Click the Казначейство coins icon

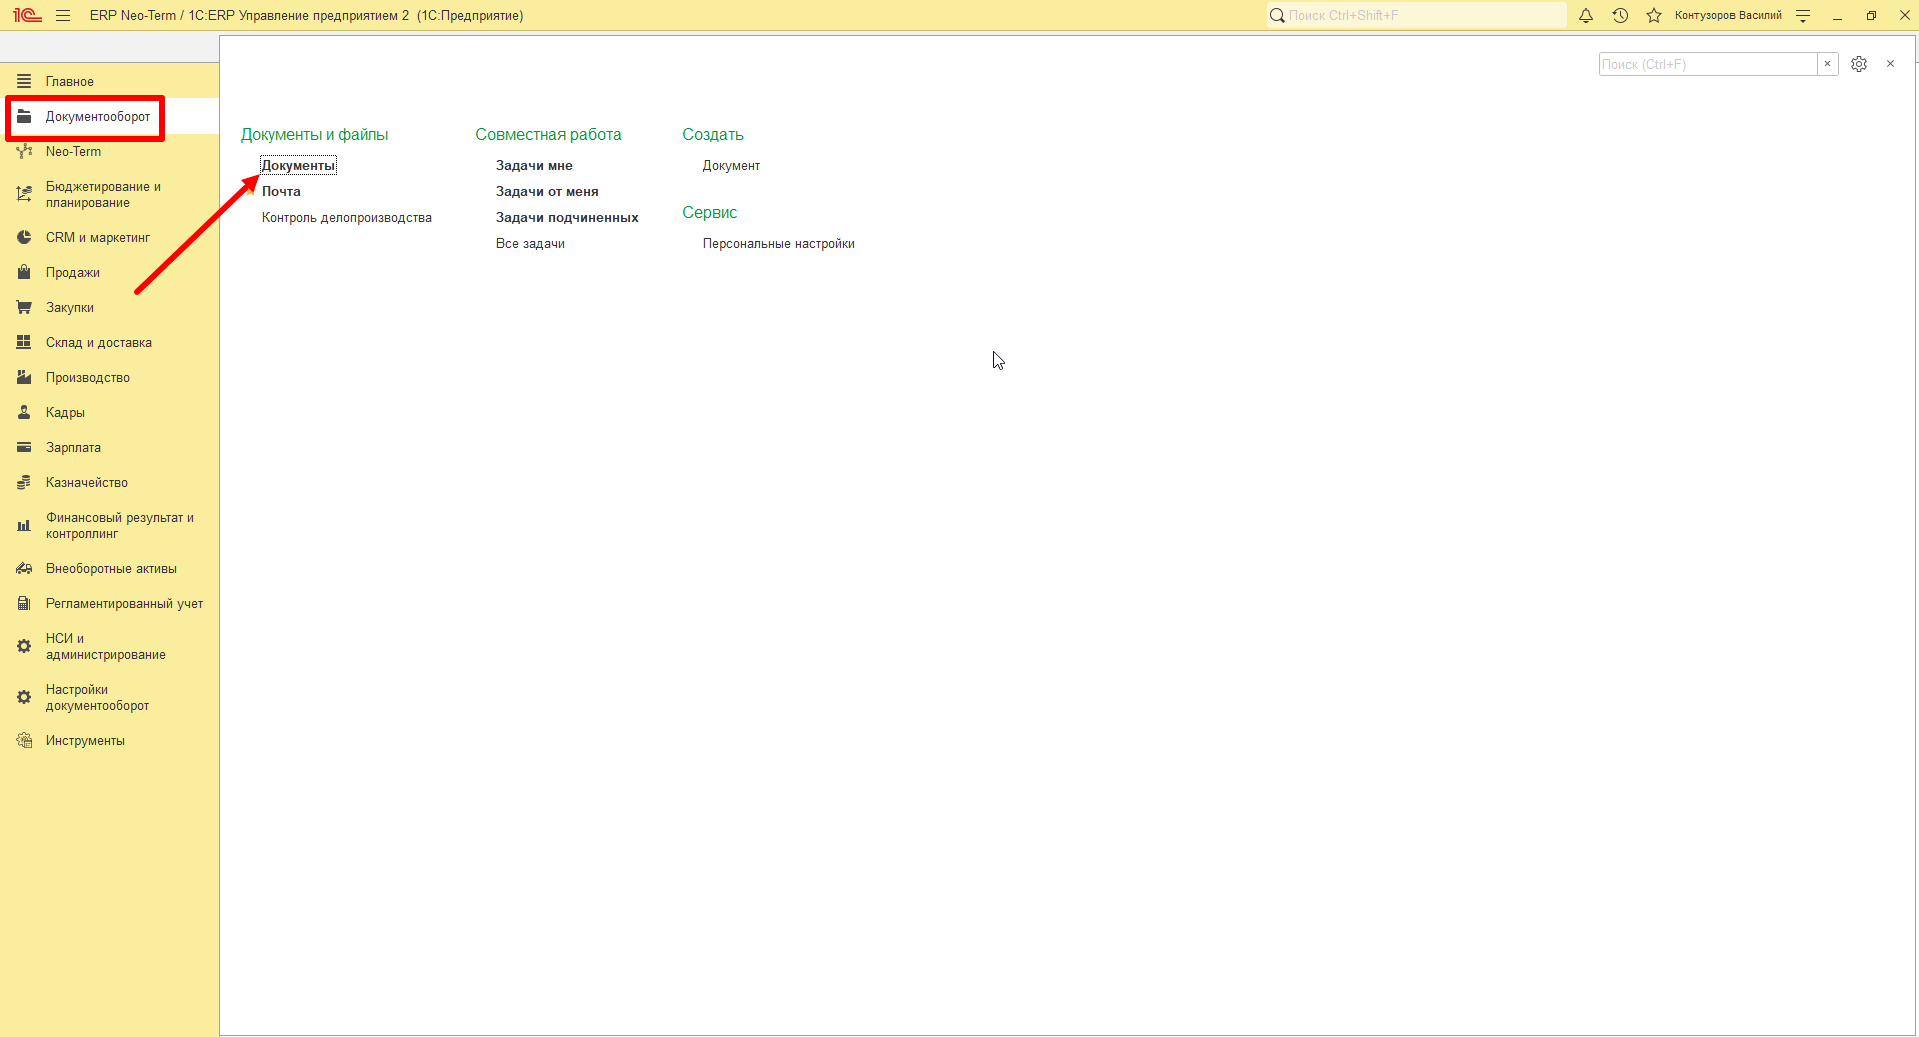(x=24, y=483)
